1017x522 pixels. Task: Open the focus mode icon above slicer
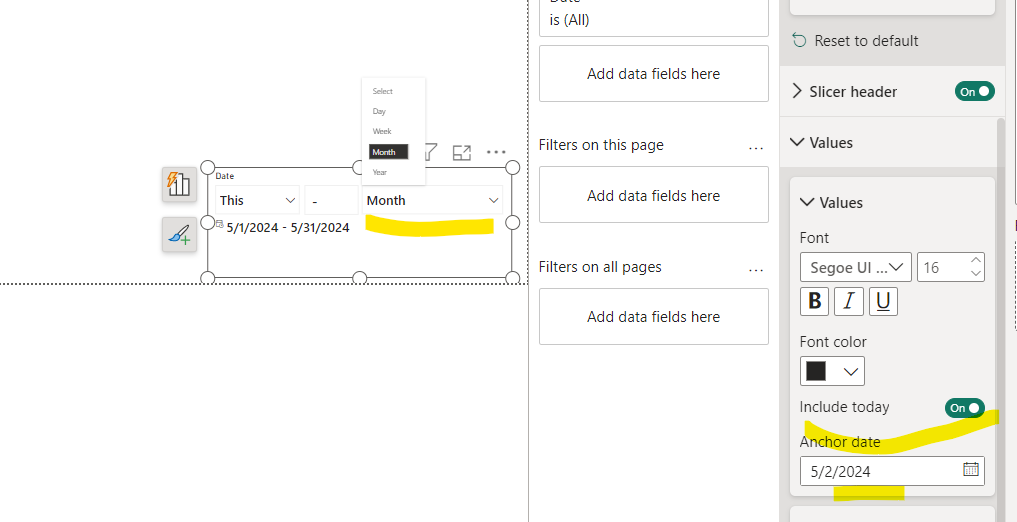[x=462, y=153]
